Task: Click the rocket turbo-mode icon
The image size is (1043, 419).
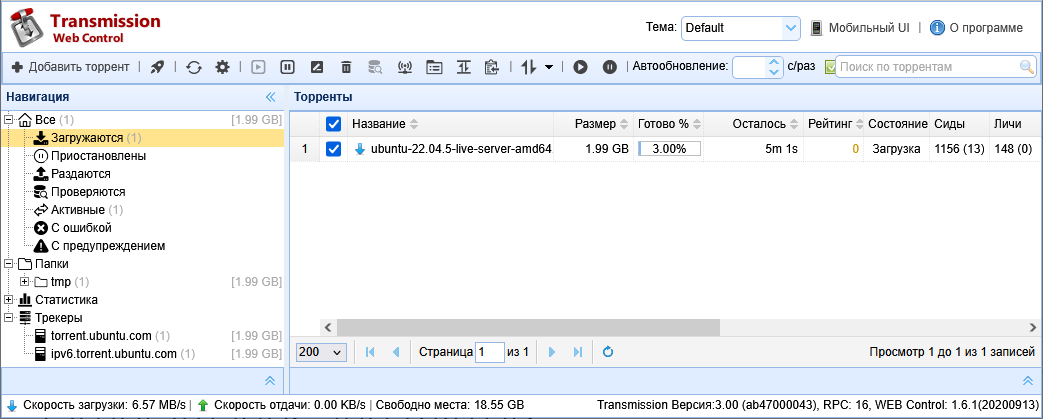Action: pos(157,67)
